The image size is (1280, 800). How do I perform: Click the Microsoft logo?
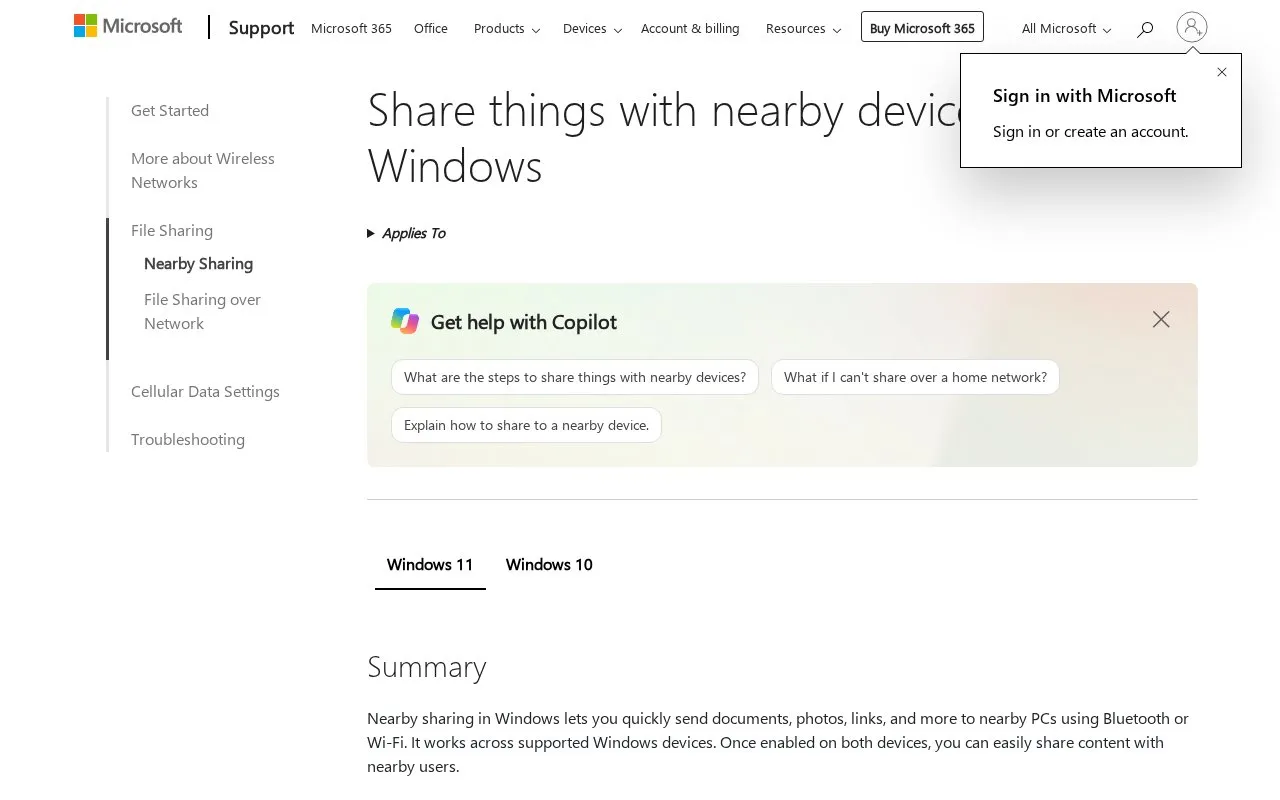click(x=128, y=27)
